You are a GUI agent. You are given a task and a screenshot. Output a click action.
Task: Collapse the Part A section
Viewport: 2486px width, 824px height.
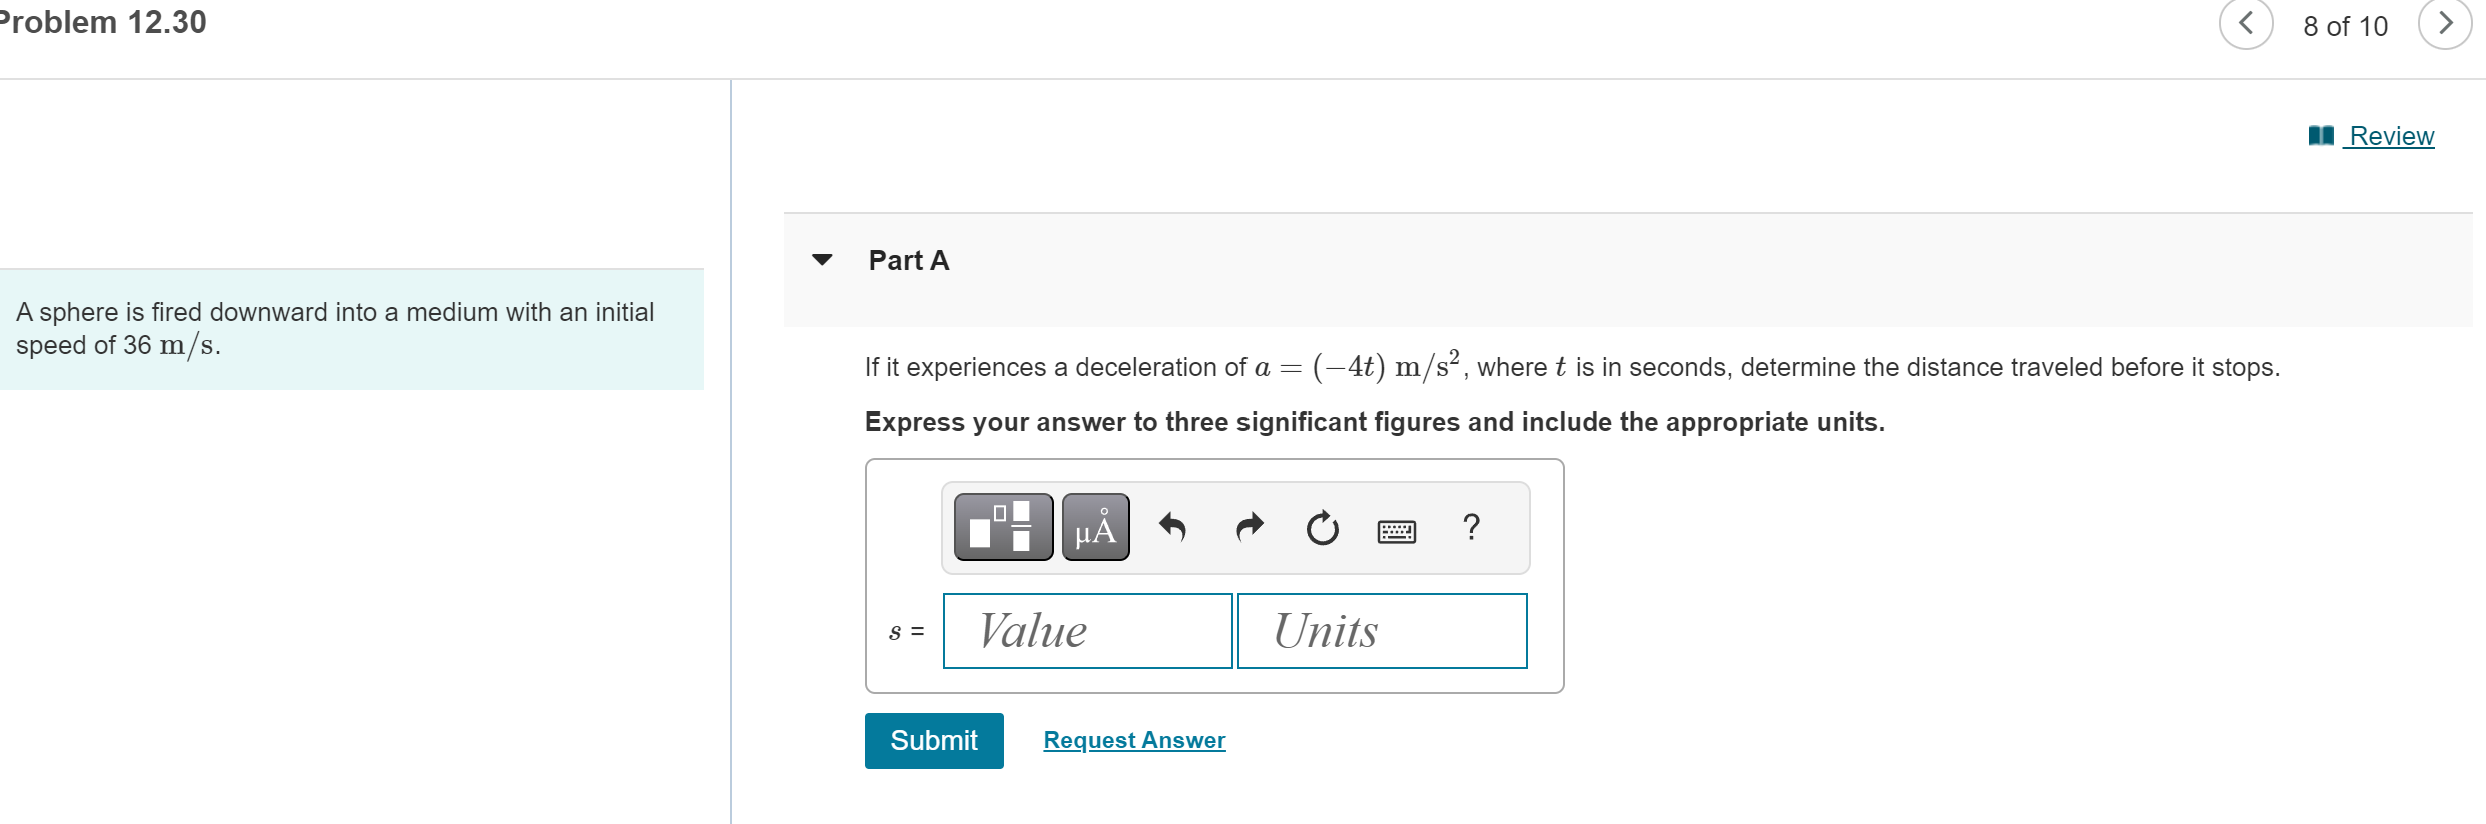click(x=820, y=260)
